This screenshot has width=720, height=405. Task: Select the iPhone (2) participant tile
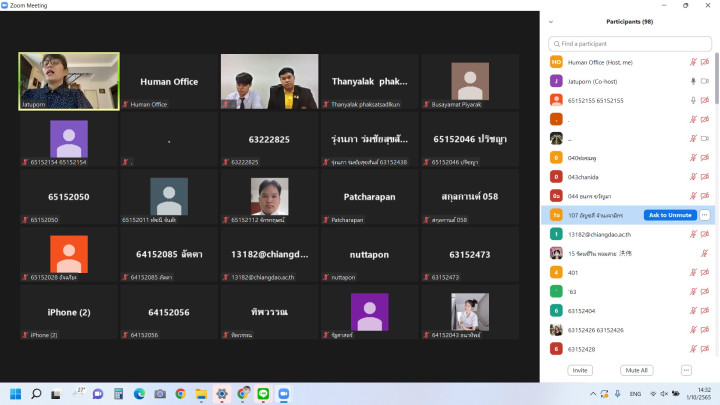click(69, 312)
